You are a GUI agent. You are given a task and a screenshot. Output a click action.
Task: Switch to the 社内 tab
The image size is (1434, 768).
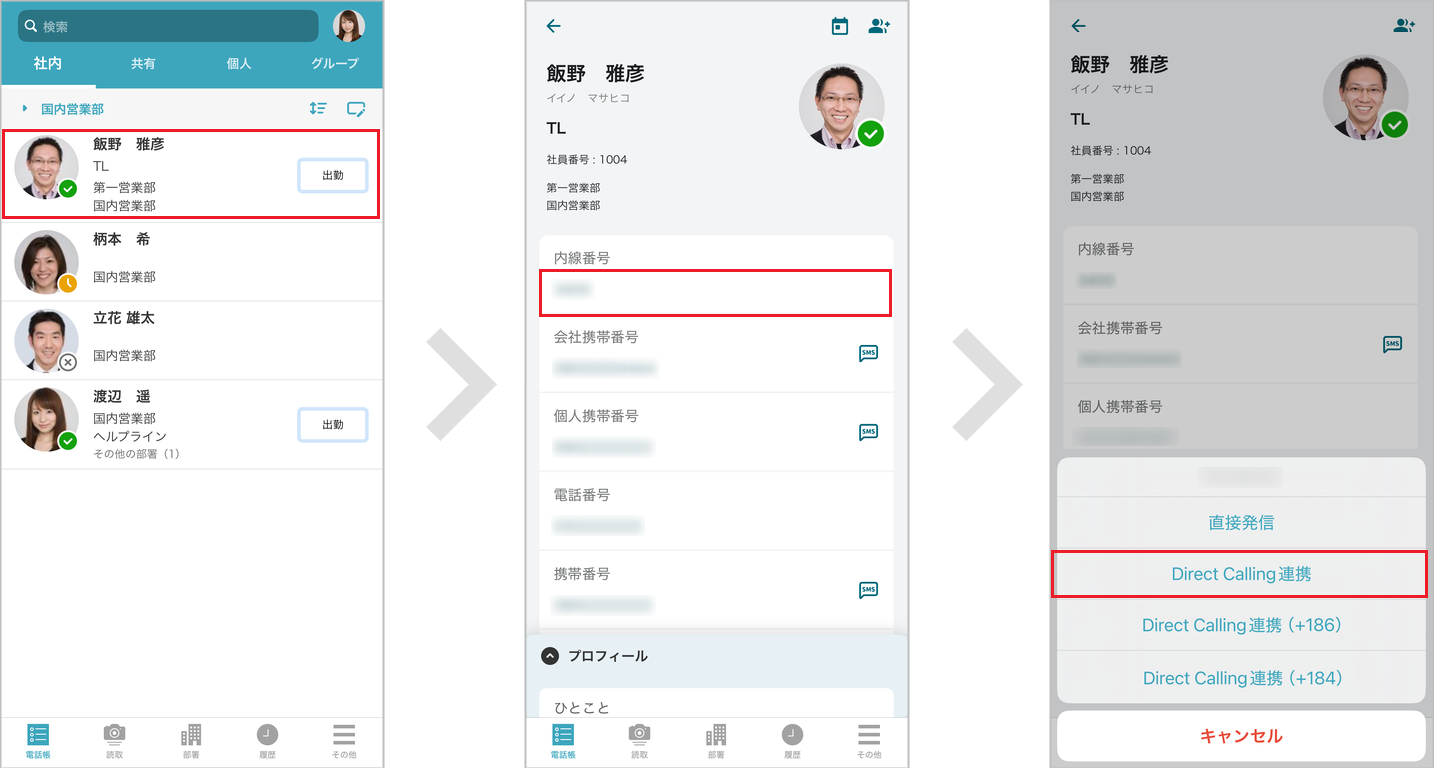tap(48, 64)
